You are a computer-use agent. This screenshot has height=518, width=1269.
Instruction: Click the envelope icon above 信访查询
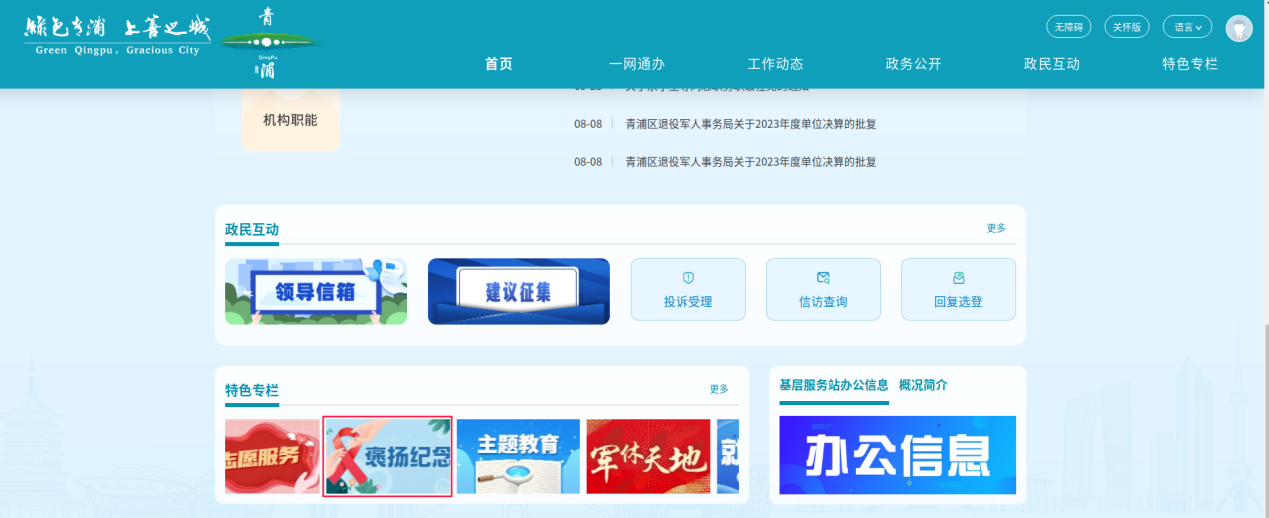(823, 278)
